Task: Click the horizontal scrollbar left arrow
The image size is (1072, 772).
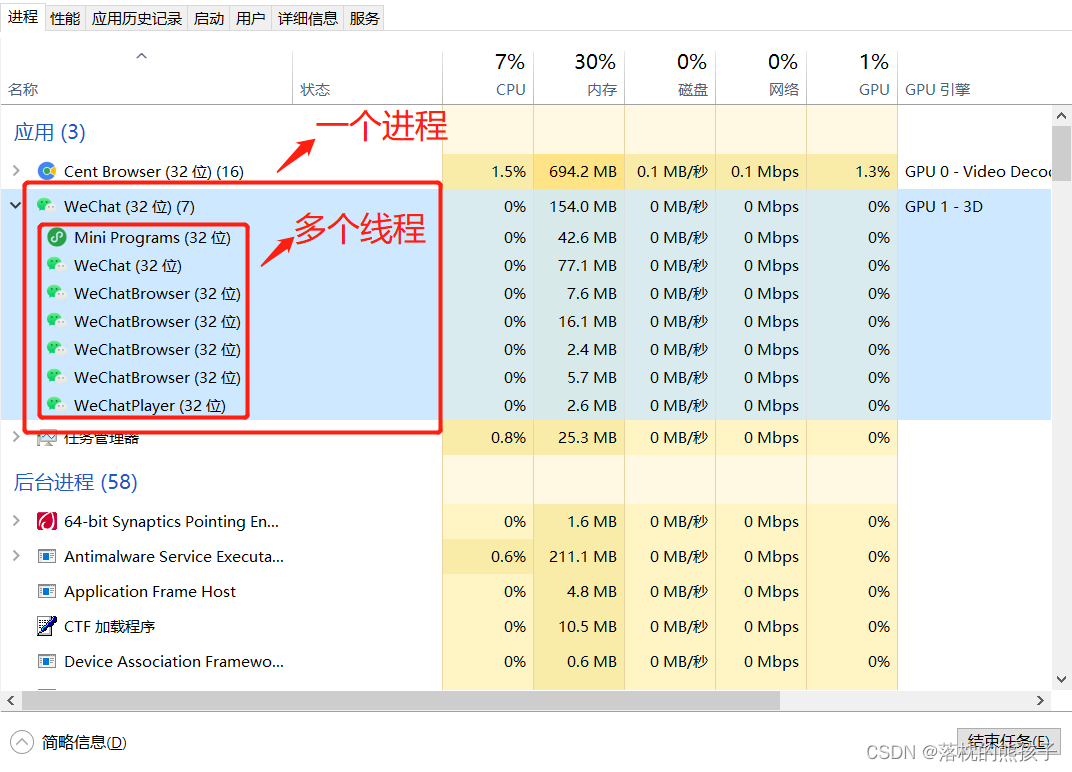Action: coord(10,700)
